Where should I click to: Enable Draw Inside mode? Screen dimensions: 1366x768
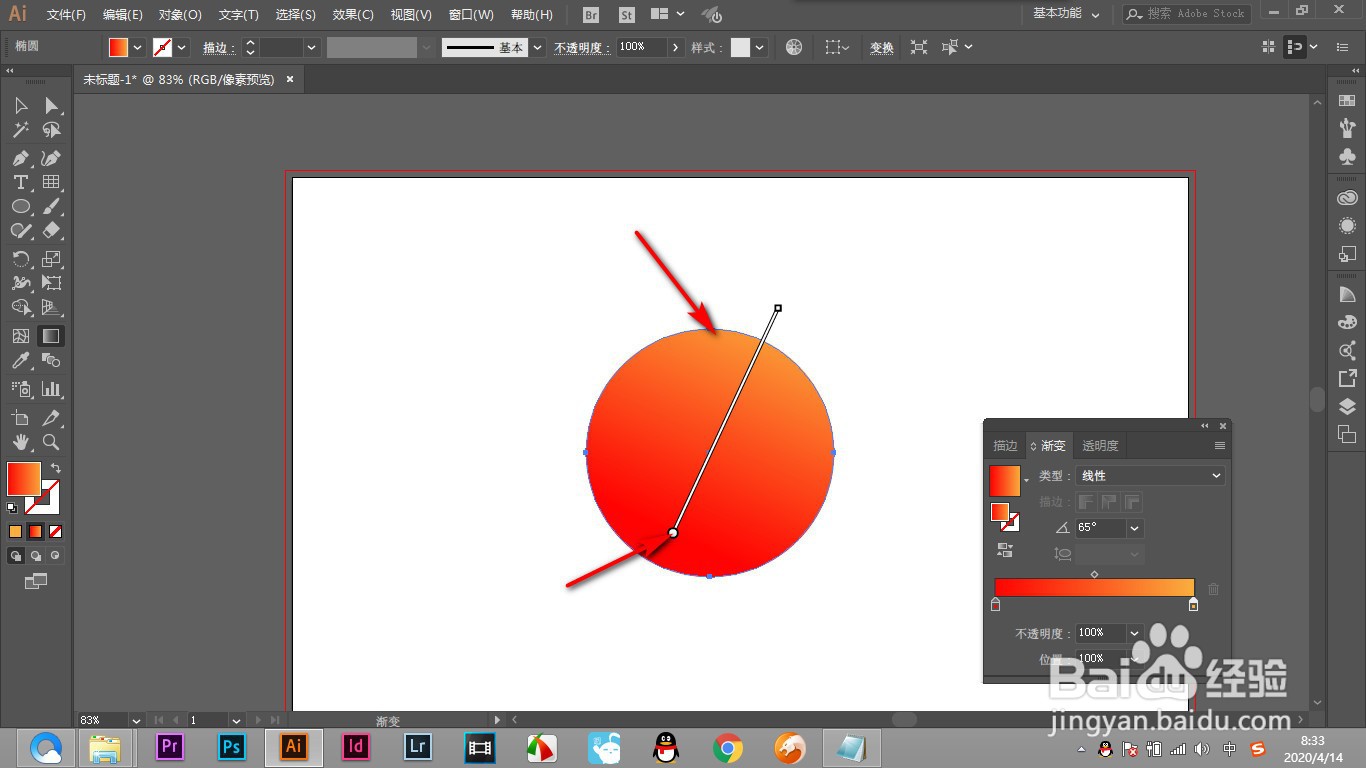pyautogui.click(x=55, y=556)
